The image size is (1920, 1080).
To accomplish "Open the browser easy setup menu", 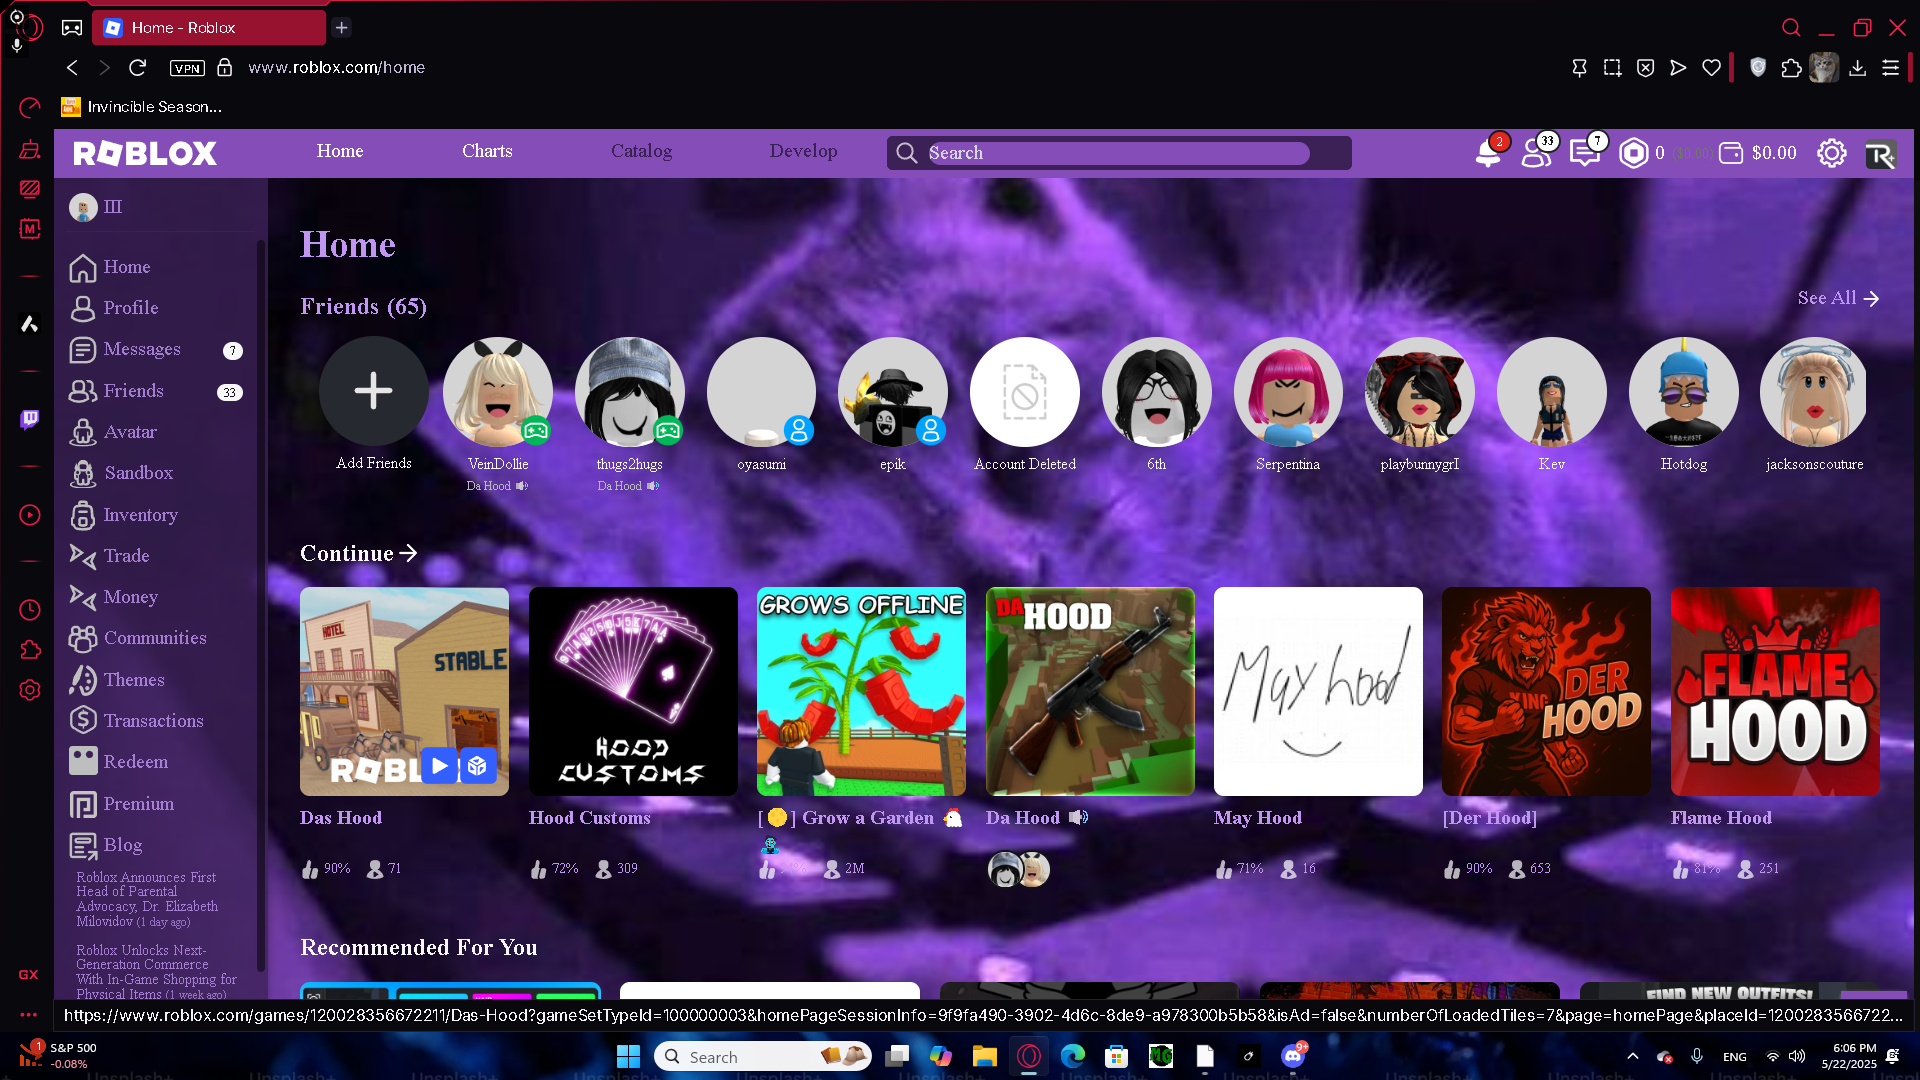I will click(x=1890, y=67).
